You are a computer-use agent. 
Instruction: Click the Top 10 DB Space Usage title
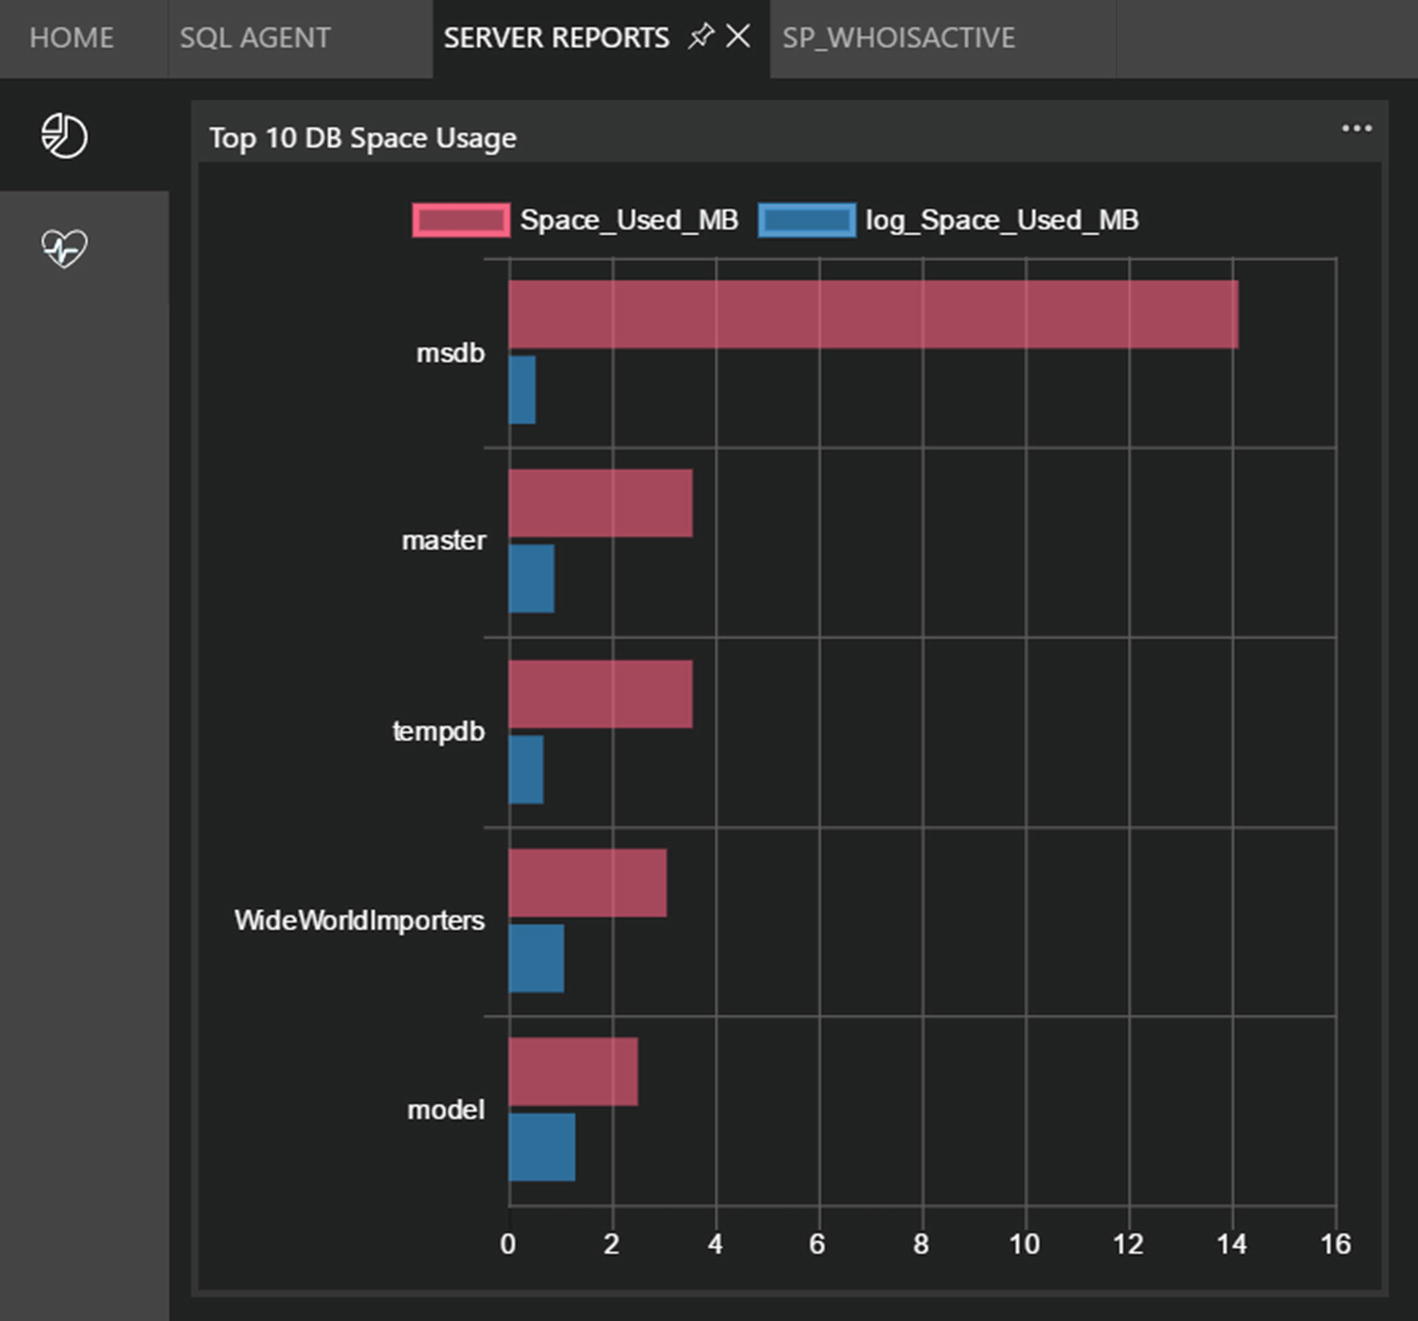[x=362, y=138]
